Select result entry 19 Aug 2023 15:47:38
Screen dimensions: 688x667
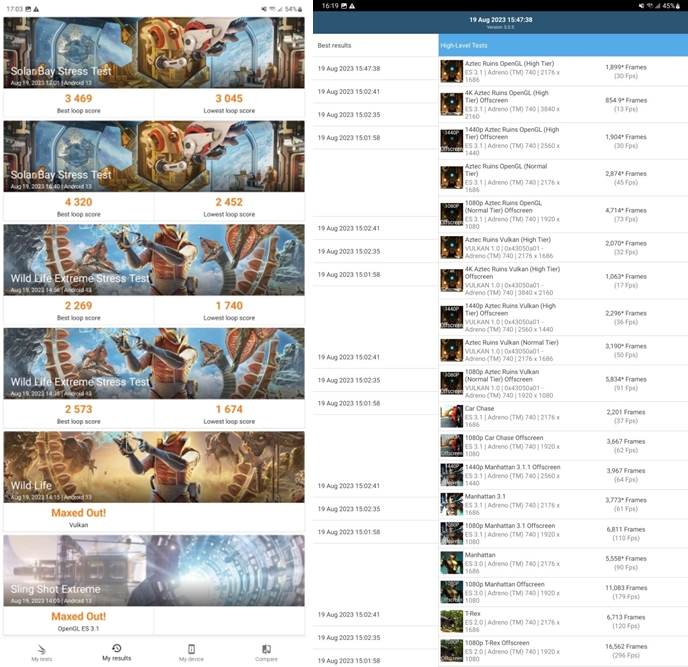pos(376,68)
